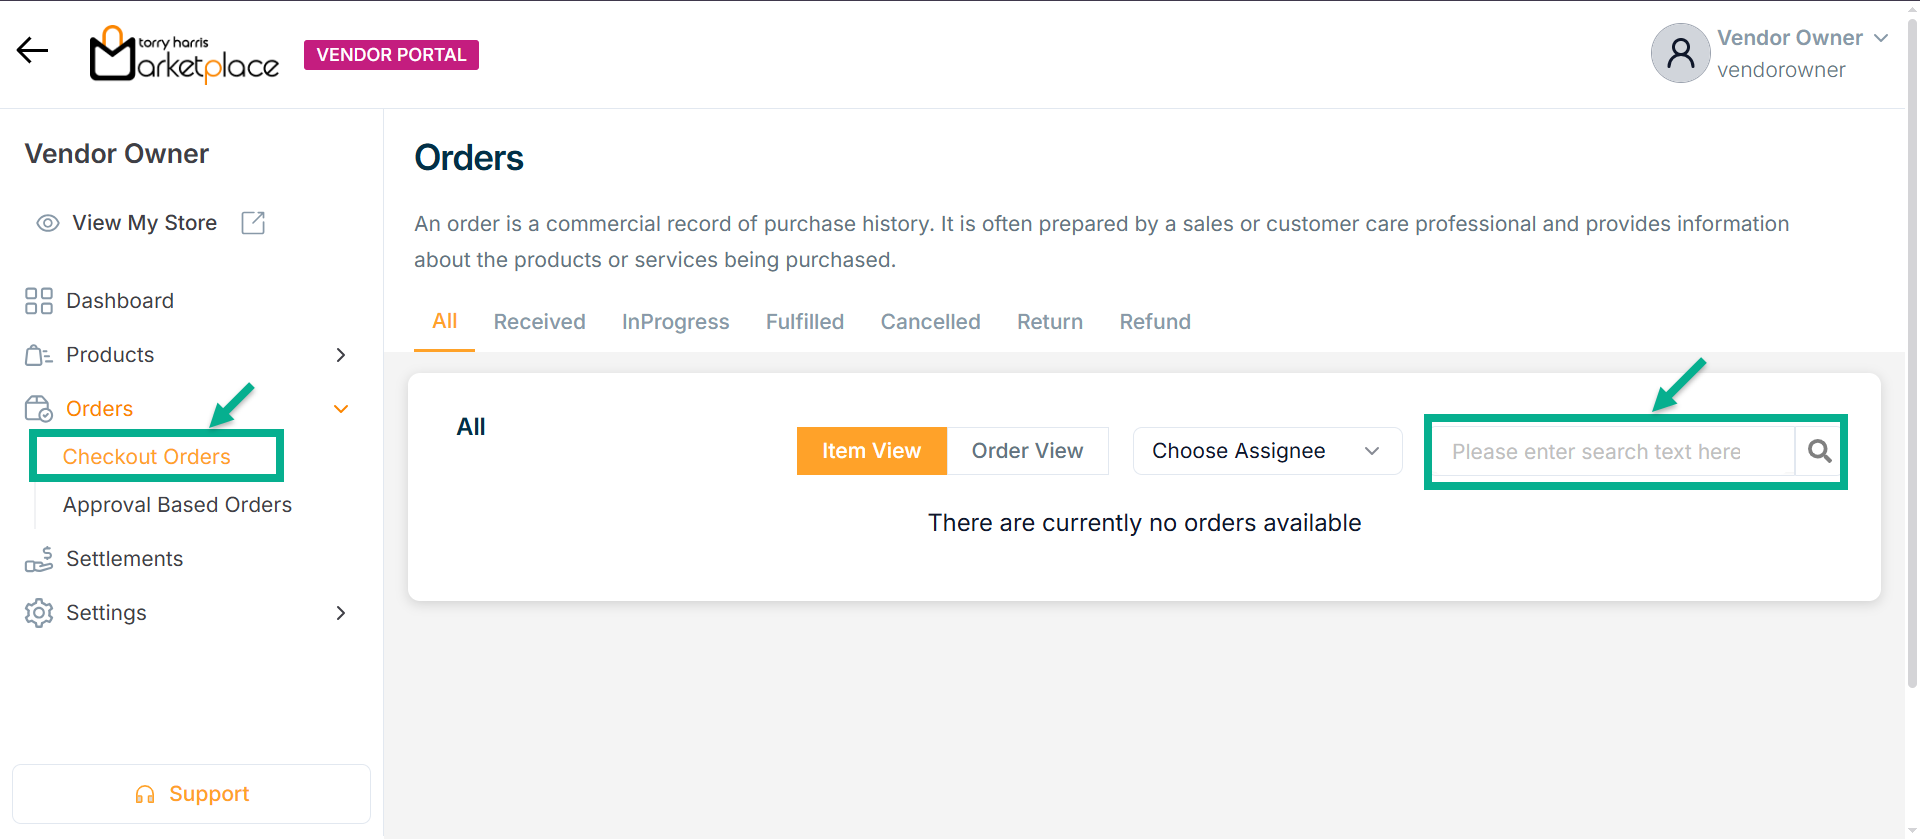Viewport: 1920px width, 839px height.
Task: Open the Choose Assignee dropdown
Action: 1266,451
